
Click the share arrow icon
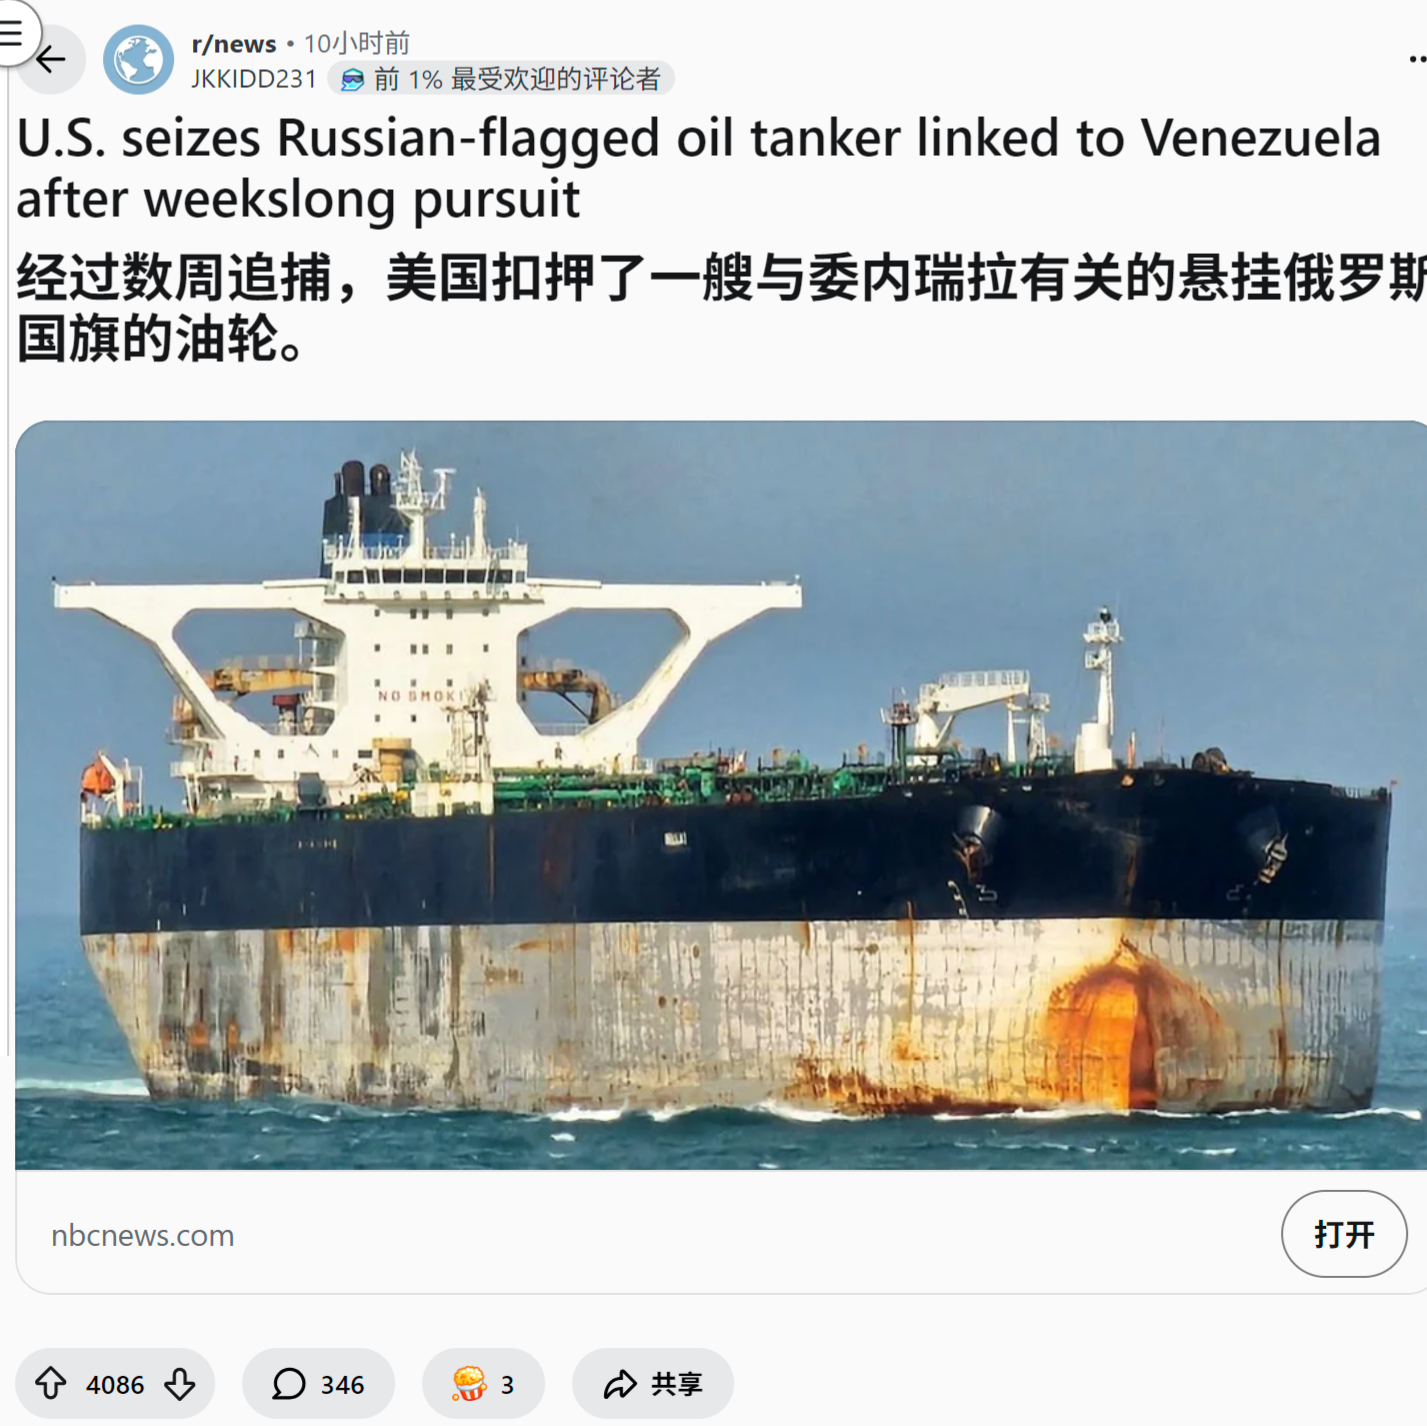click(x=620, y=1384)
